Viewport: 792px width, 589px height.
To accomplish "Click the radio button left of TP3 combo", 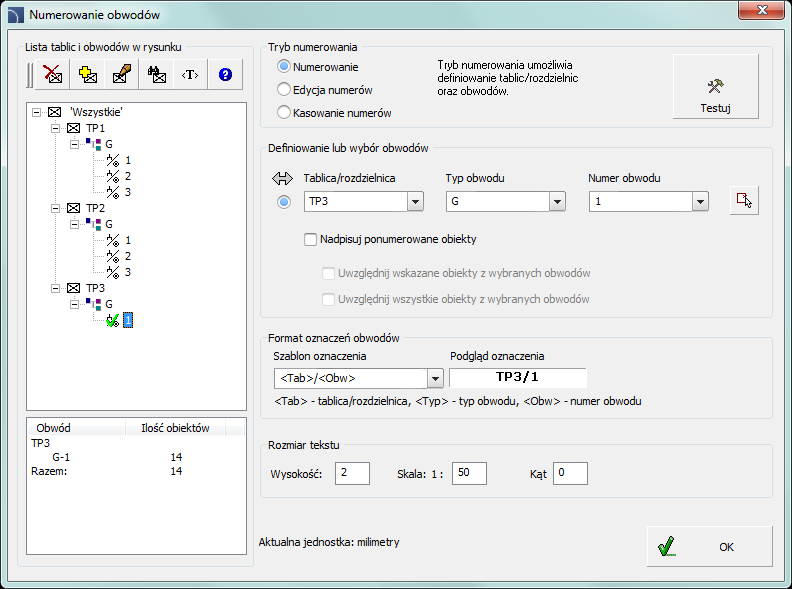I will pyautogui.click(x=284, y=202).
